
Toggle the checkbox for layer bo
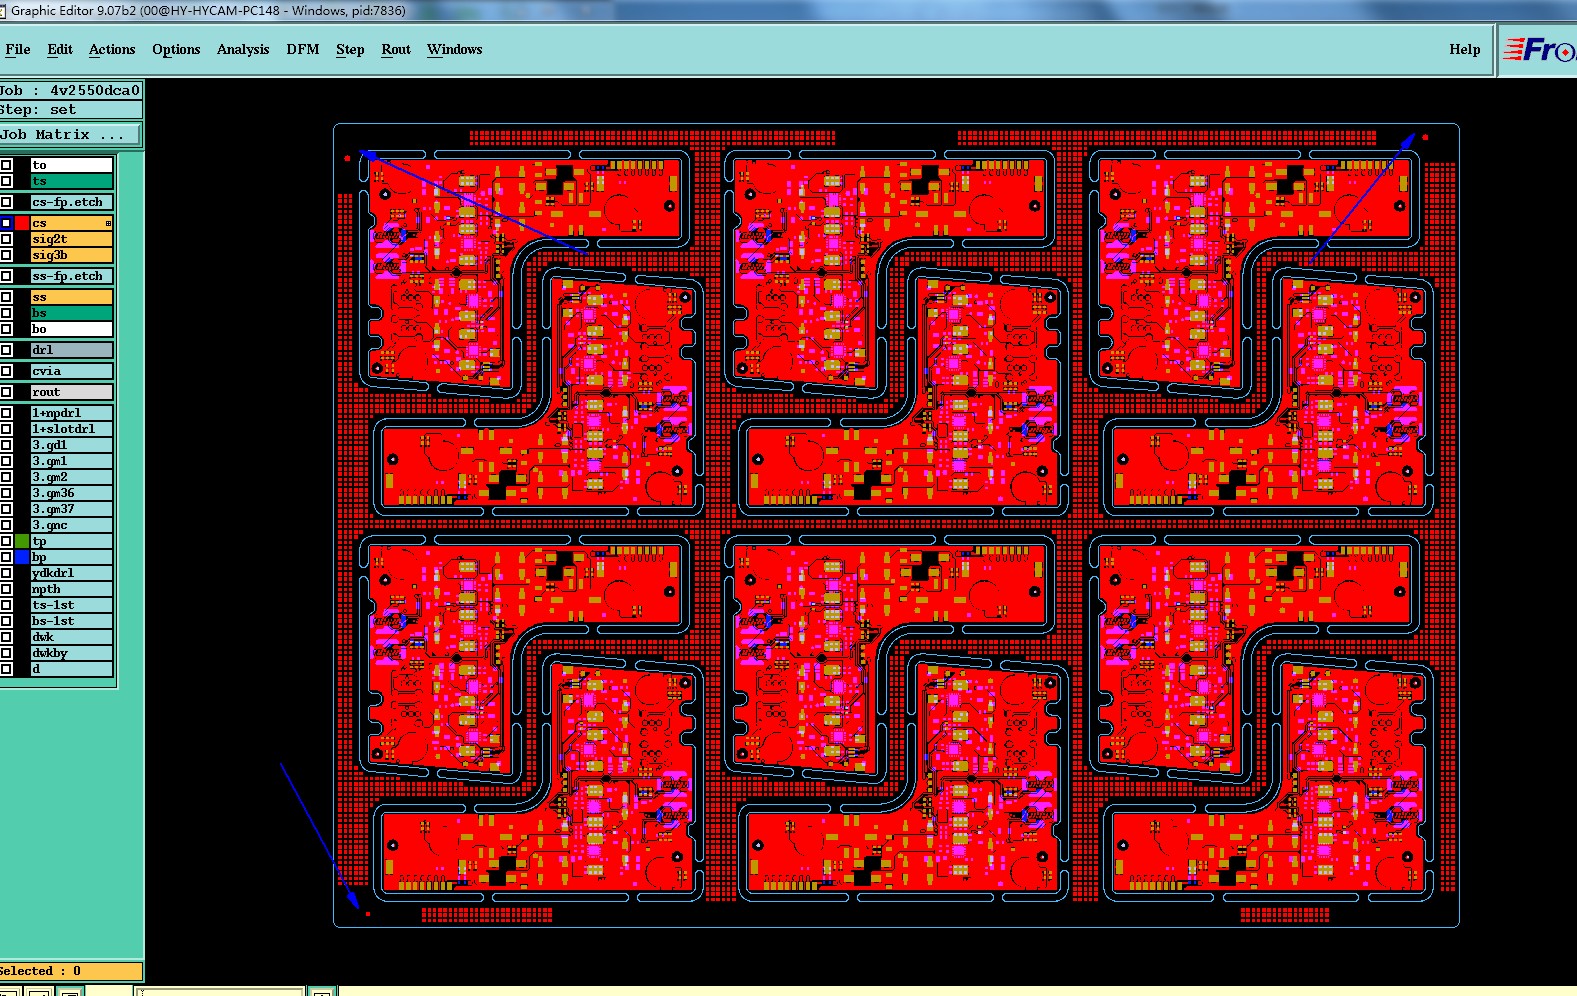pyautogui.click(x=6, y=329)
